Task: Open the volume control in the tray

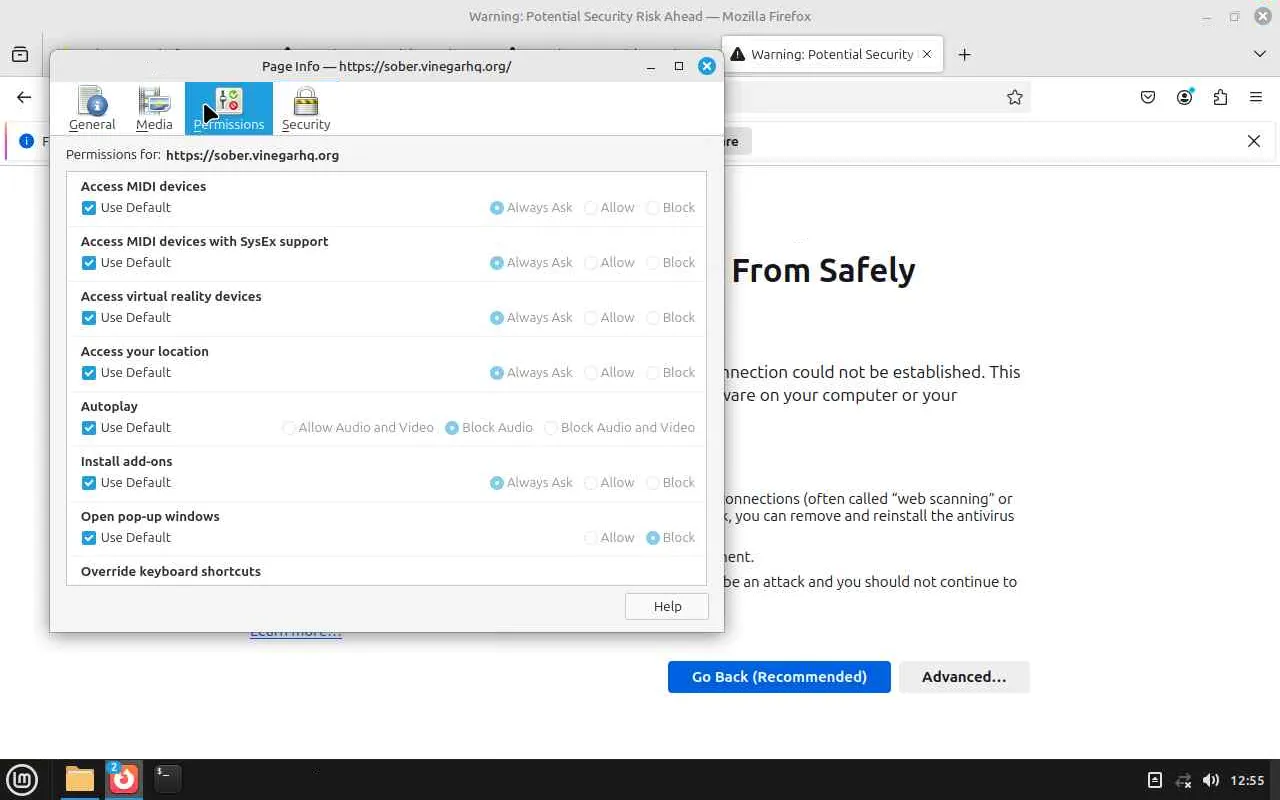Action: [1211, 780]
